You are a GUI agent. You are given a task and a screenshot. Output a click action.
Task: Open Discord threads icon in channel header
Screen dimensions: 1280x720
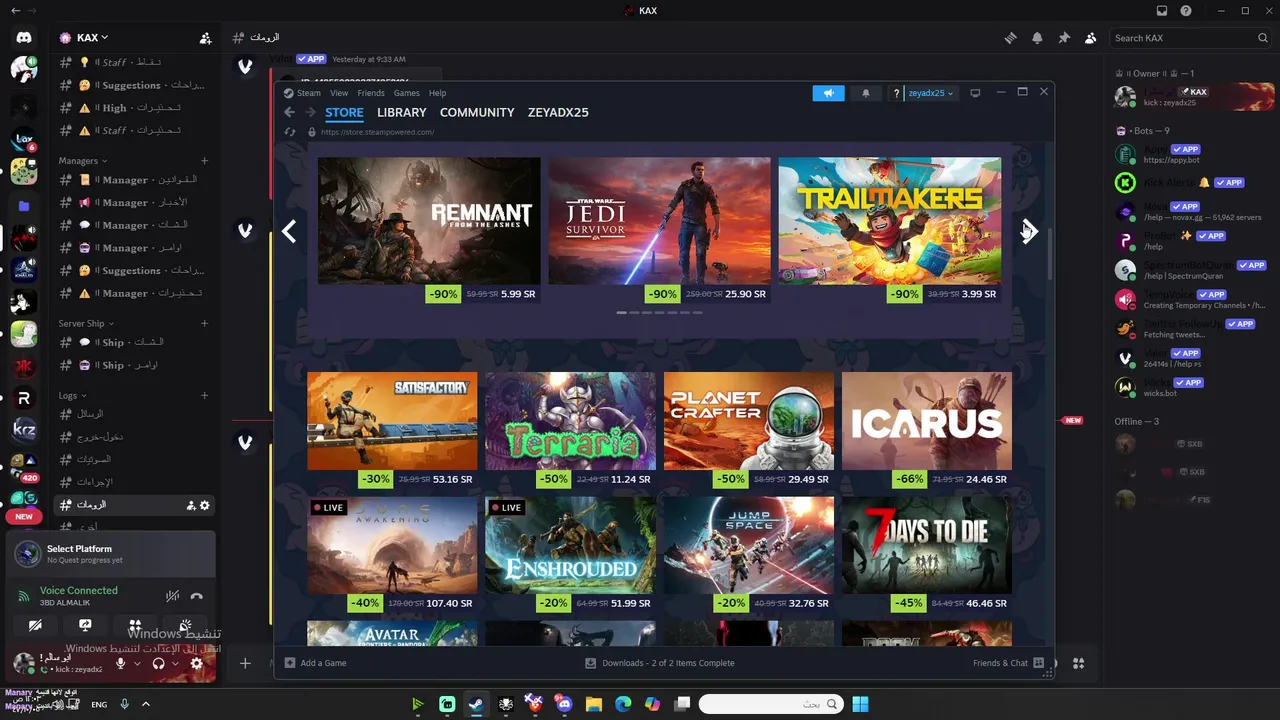pos(1011,38)
